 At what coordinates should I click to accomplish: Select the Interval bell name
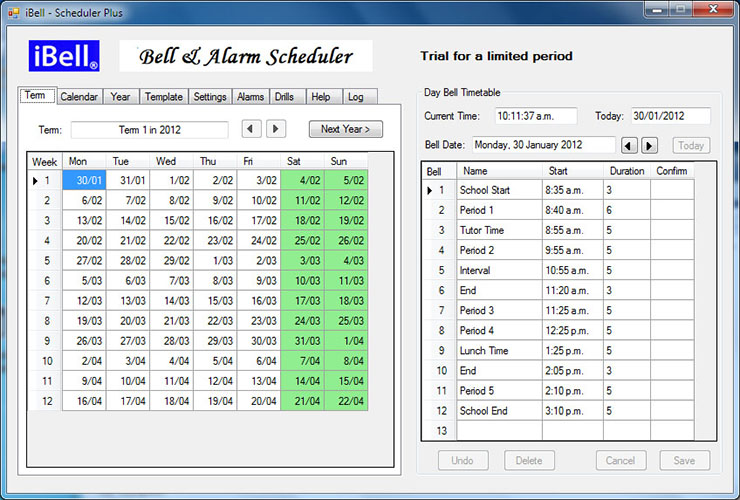tap(499, 271)
